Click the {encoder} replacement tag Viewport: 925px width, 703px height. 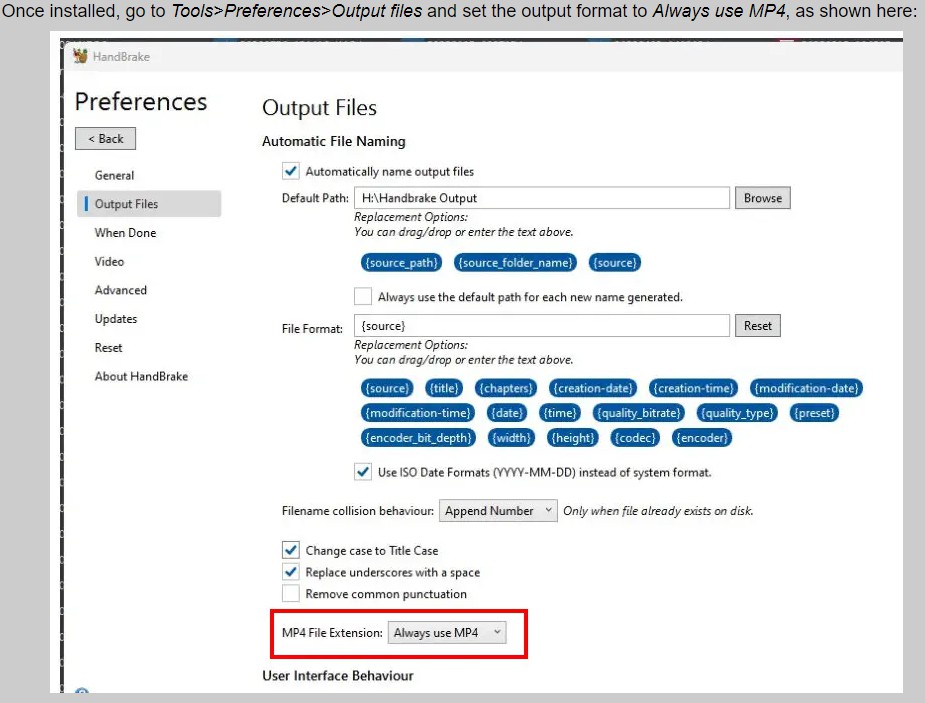(x=702, y=438)
